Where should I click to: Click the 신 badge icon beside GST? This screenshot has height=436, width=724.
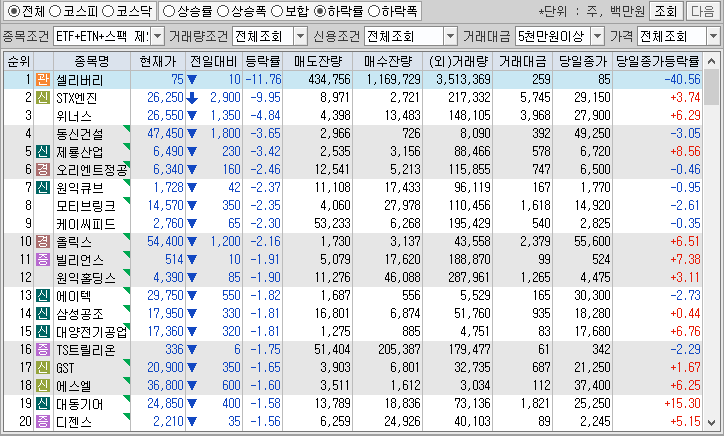point(43,368)
